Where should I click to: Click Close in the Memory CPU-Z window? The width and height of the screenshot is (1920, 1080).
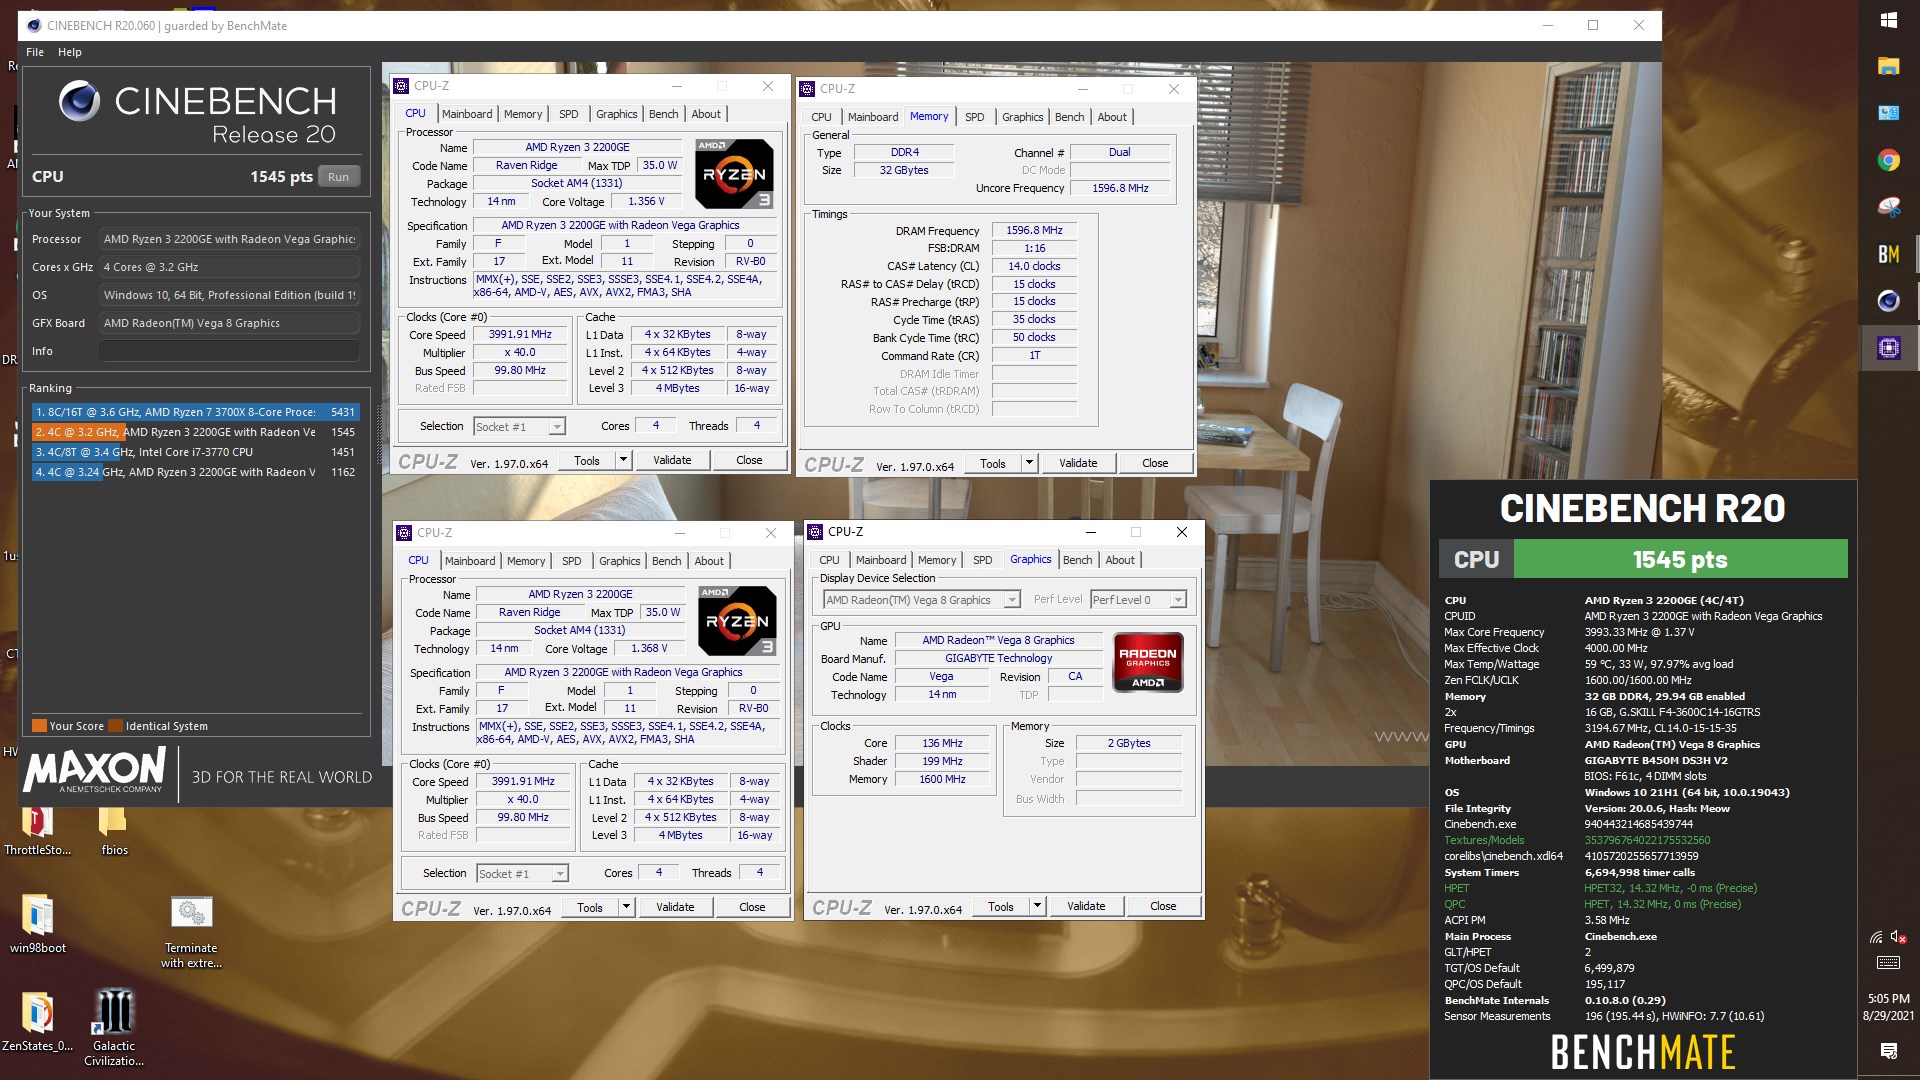pos(1155,463)
